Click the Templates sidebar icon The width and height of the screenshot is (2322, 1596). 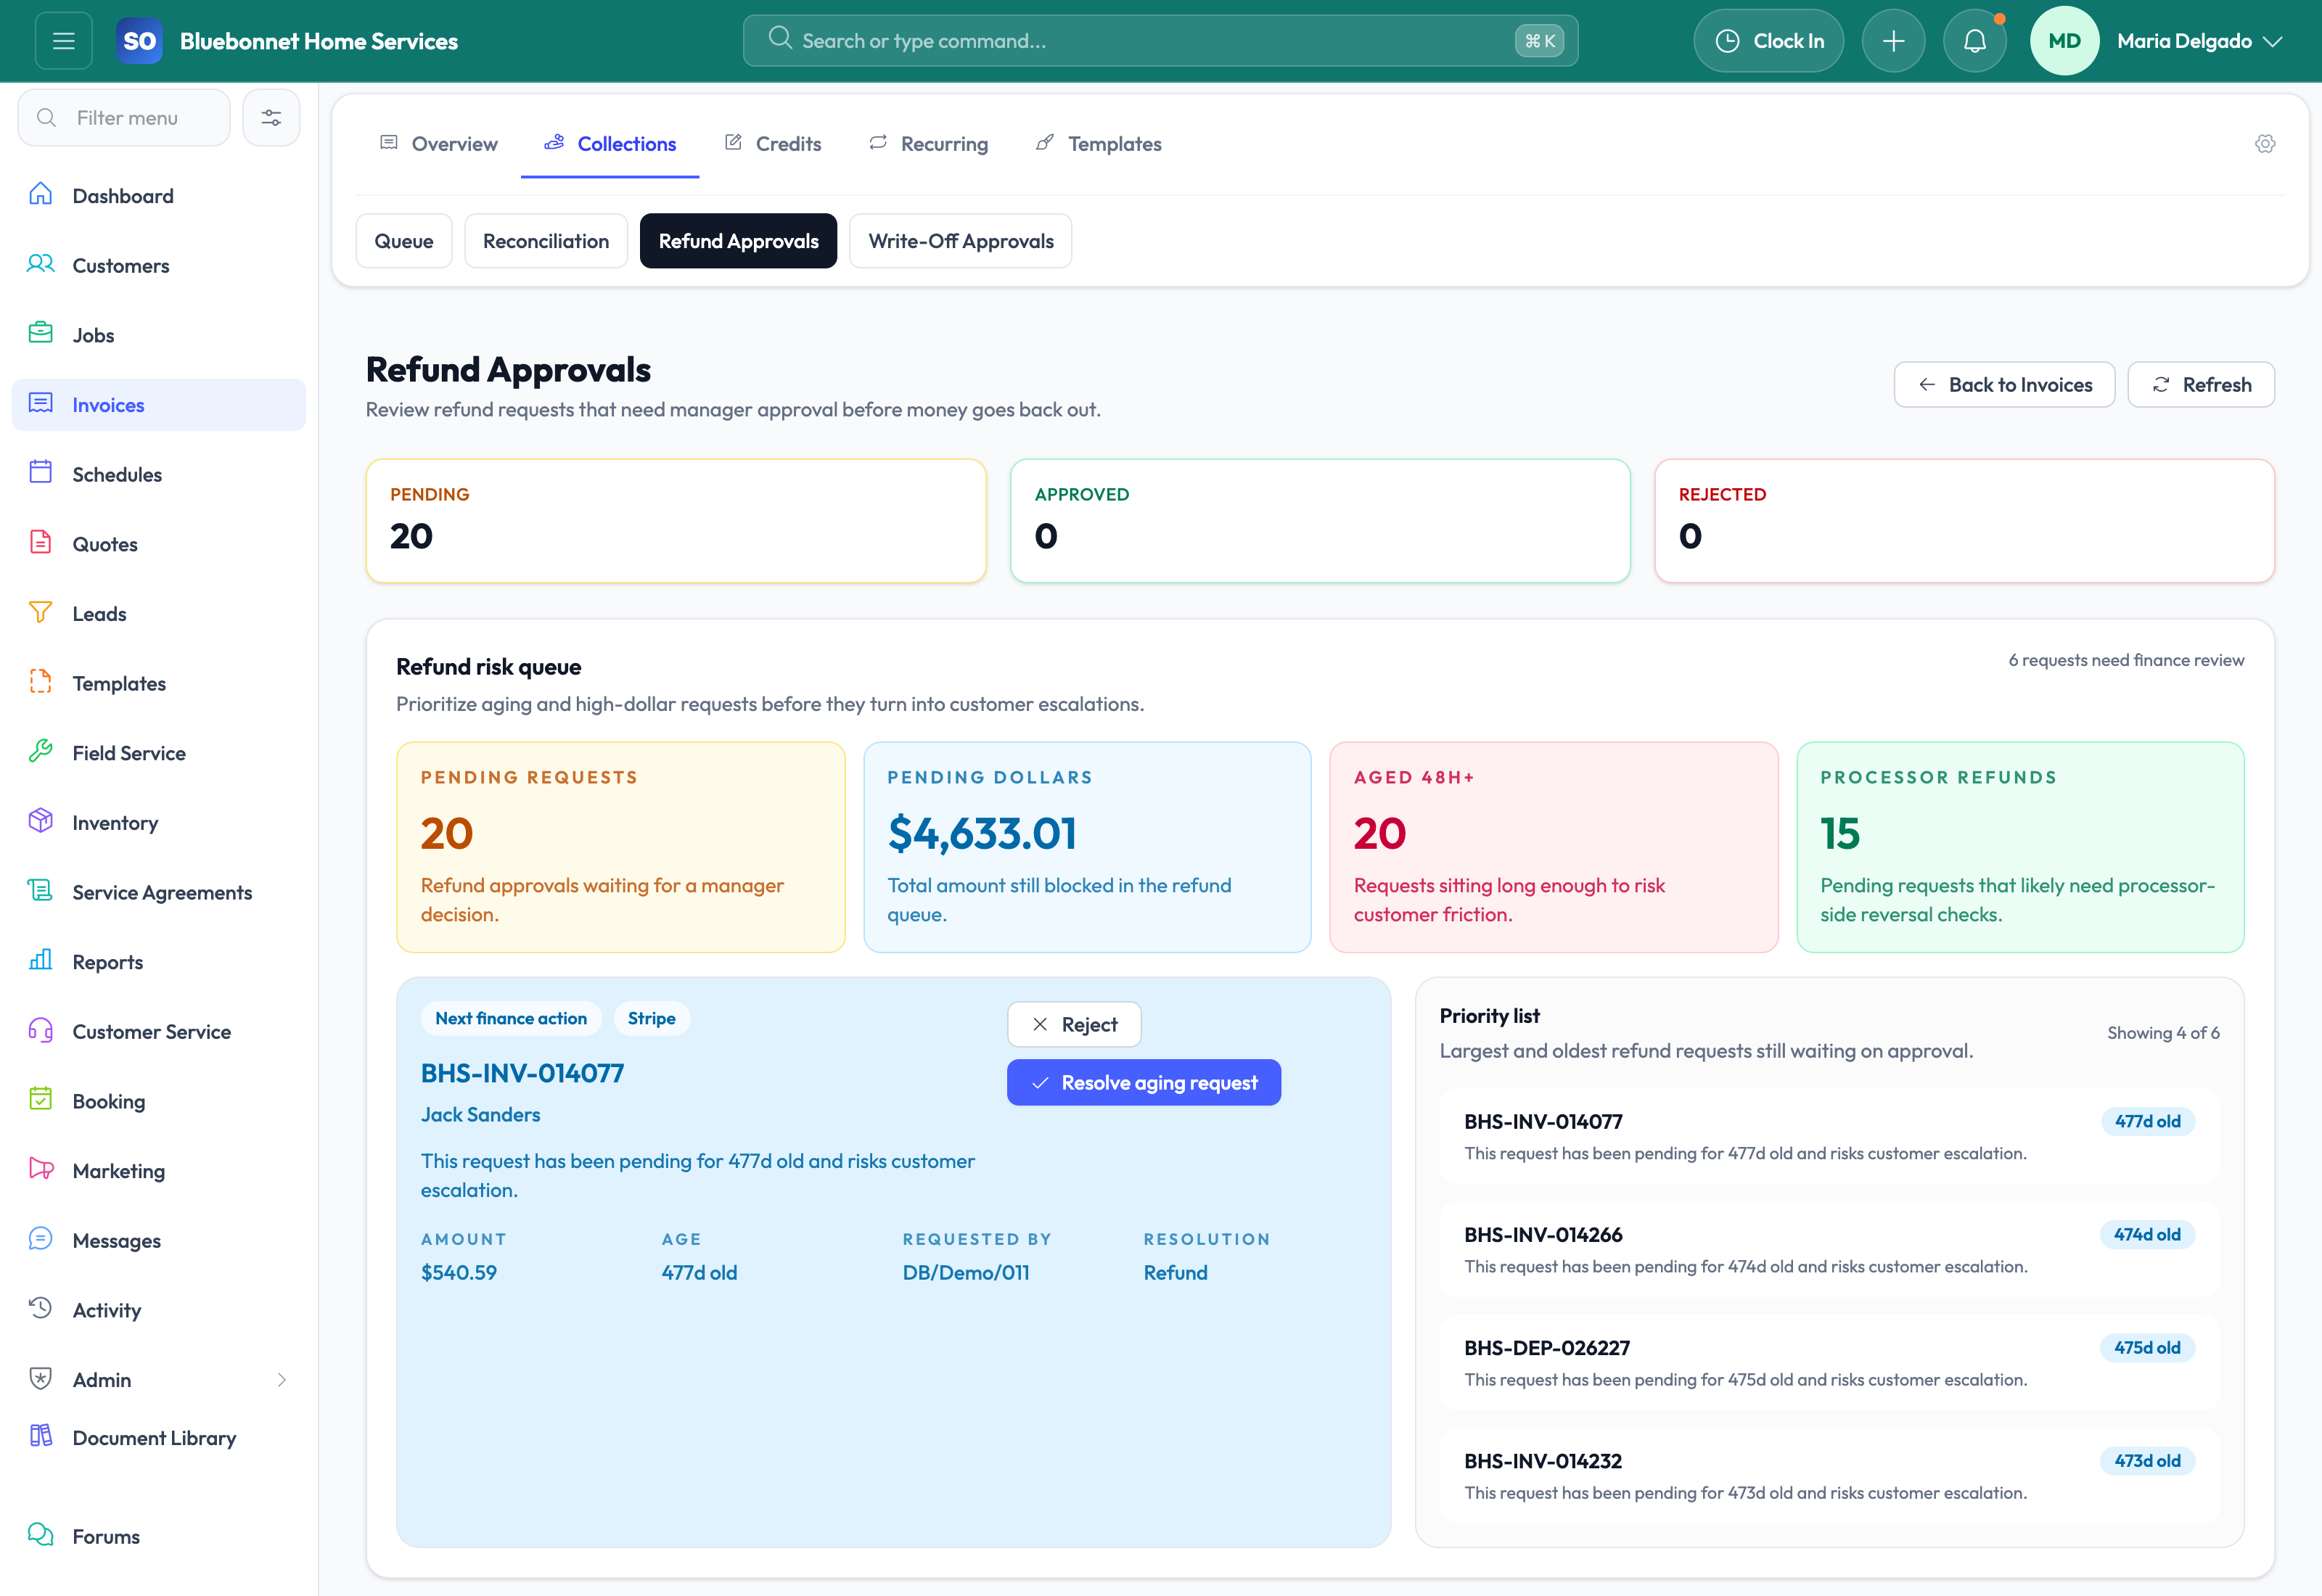[40, 682]
